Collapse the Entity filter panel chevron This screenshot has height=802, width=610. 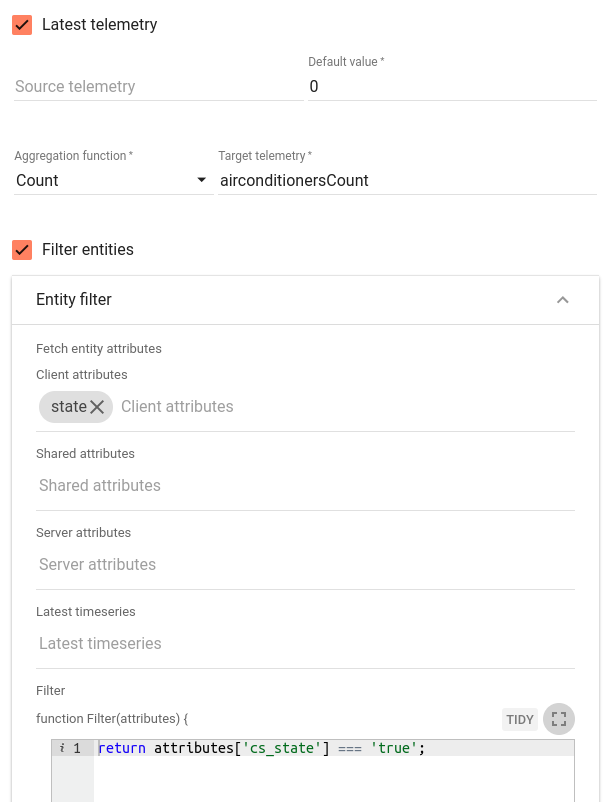coord(562,300)
